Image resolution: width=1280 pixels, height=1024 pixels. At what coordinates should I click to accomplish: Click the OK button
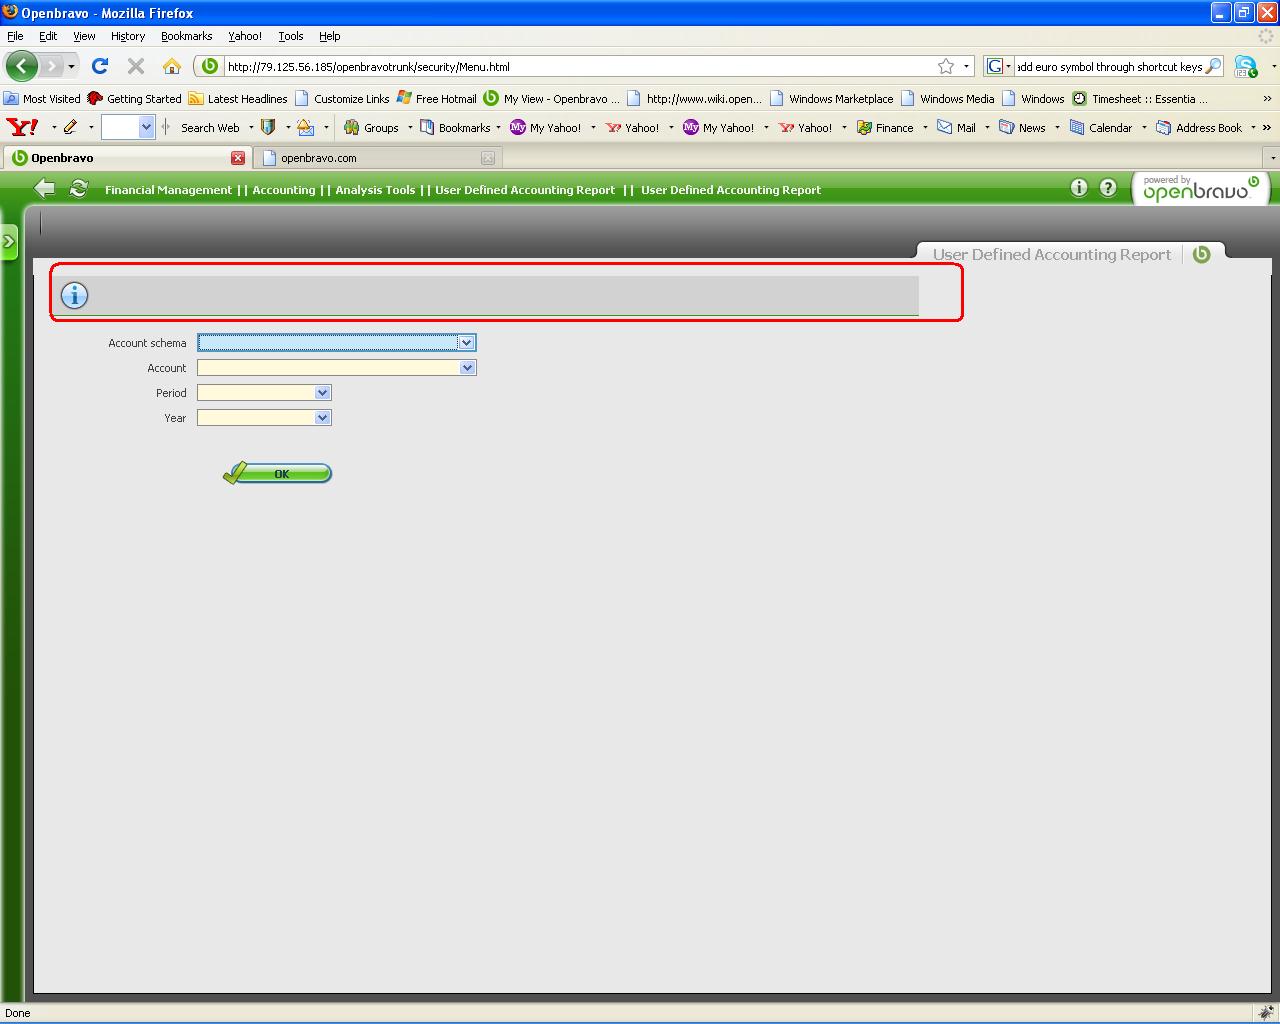pos(278,473)
